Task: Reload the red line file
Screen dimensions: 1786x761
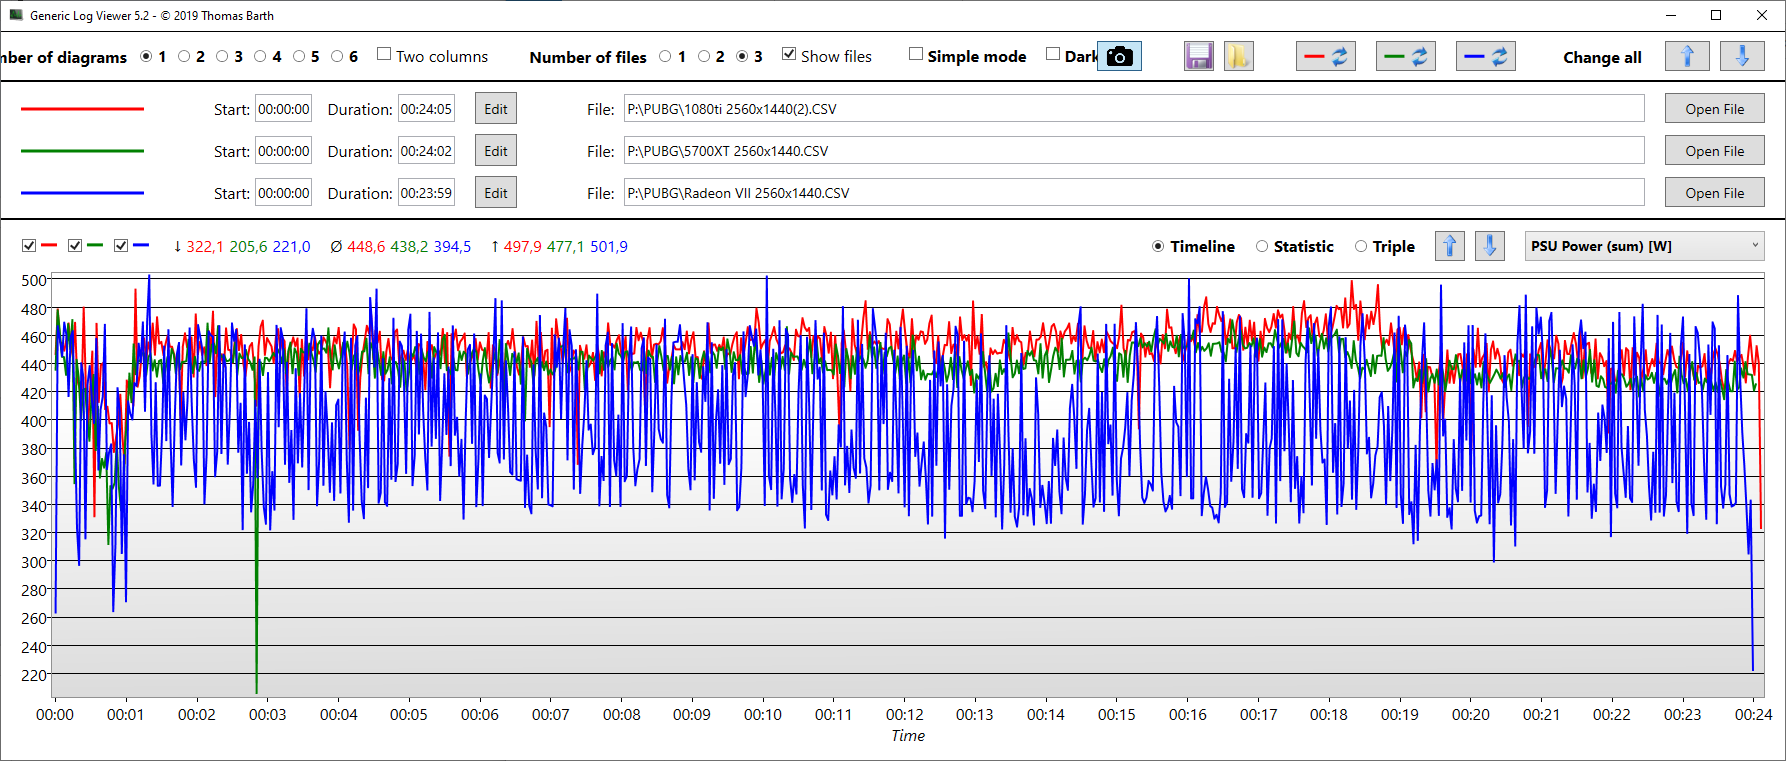Action: pos(1325,57)
